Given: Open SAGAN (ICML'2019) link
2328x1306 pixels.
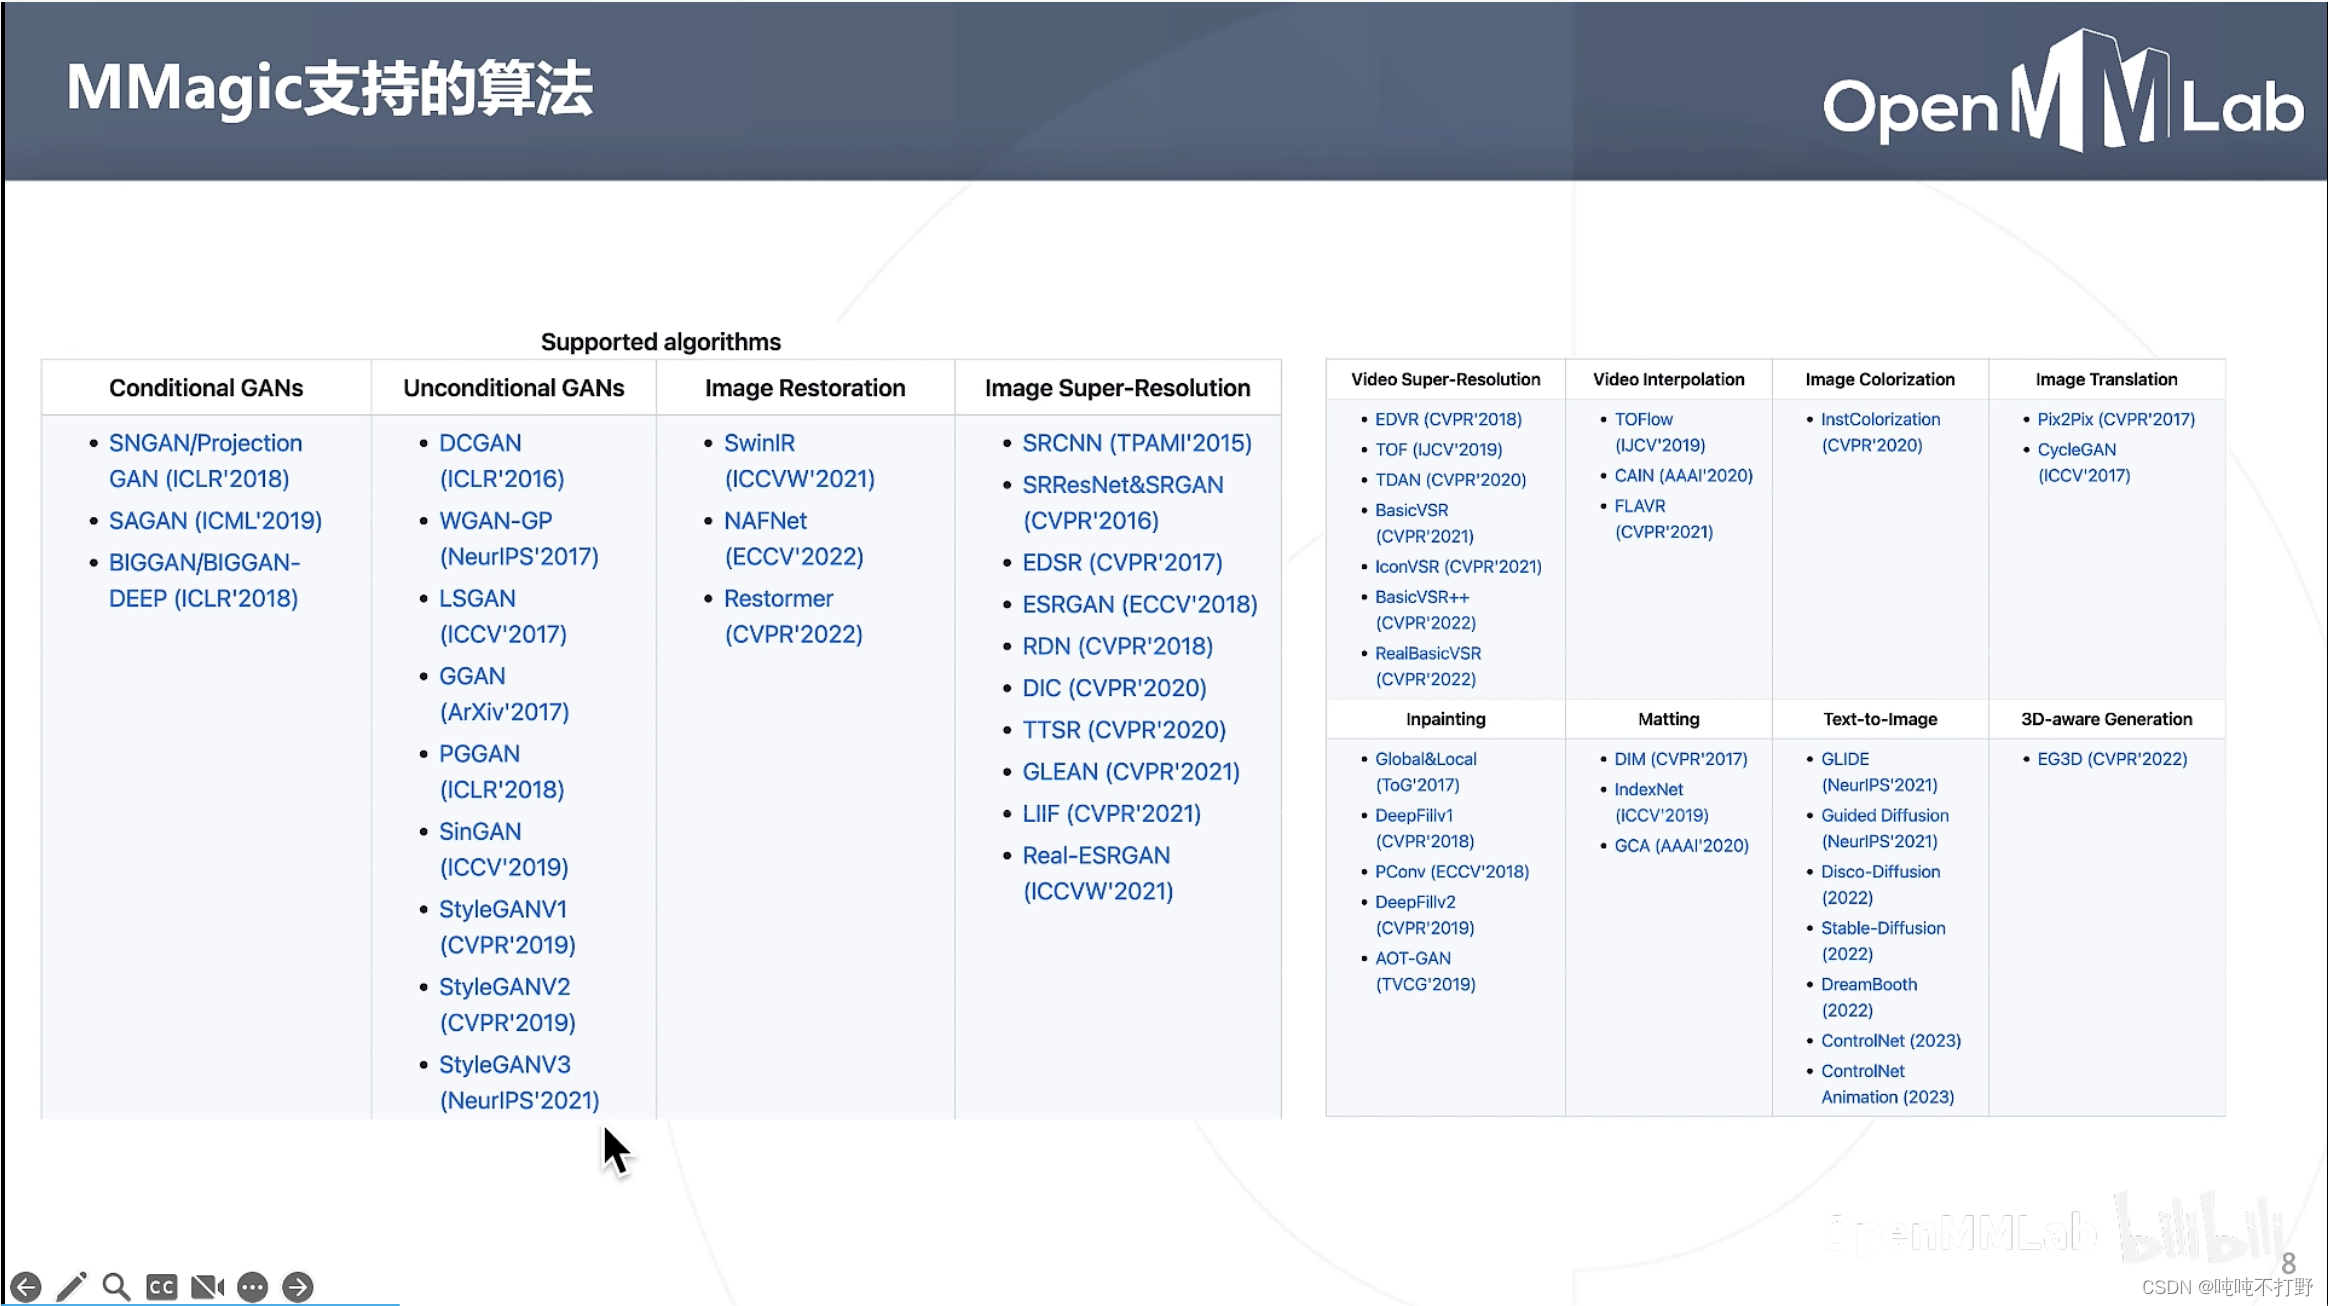Looking at the screenshot, I should [215, 521].
